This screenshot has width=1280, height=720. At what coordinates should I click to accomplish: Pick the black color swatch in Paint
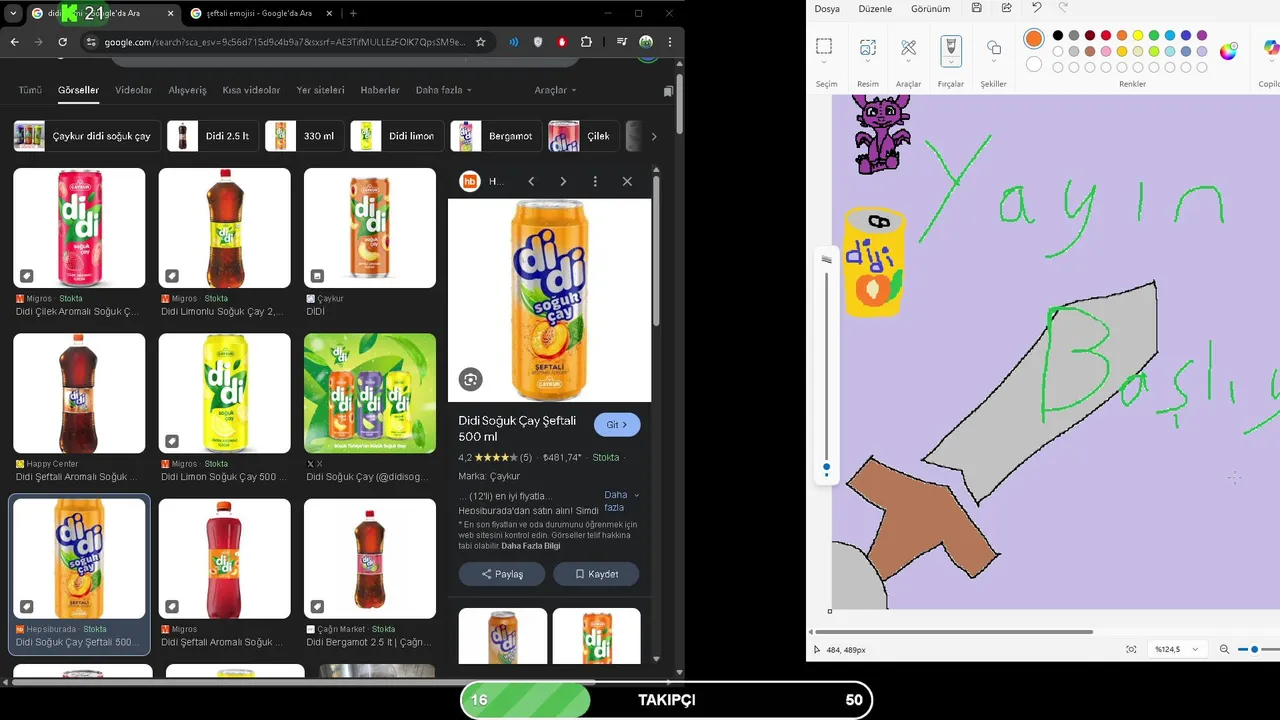tap(1058, 36)
